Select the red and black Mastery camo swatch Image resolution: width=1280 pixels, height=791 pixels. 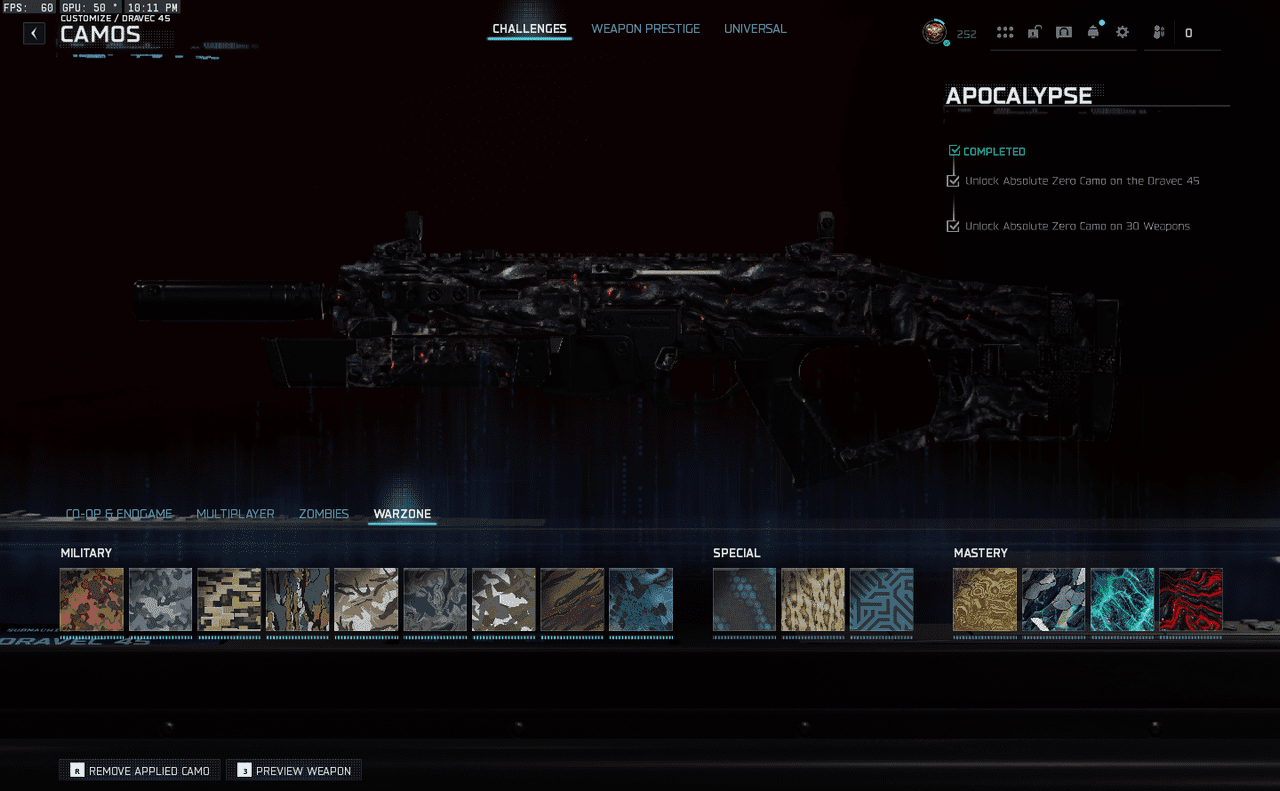click(x=1190, y=600)
